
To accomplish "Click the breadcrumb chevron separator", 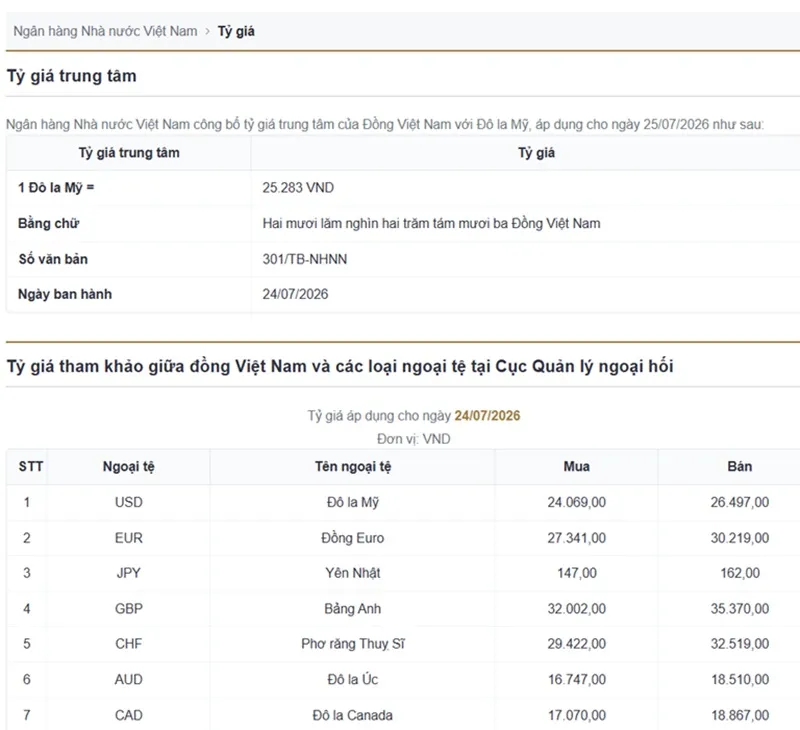I will (208, 31).
